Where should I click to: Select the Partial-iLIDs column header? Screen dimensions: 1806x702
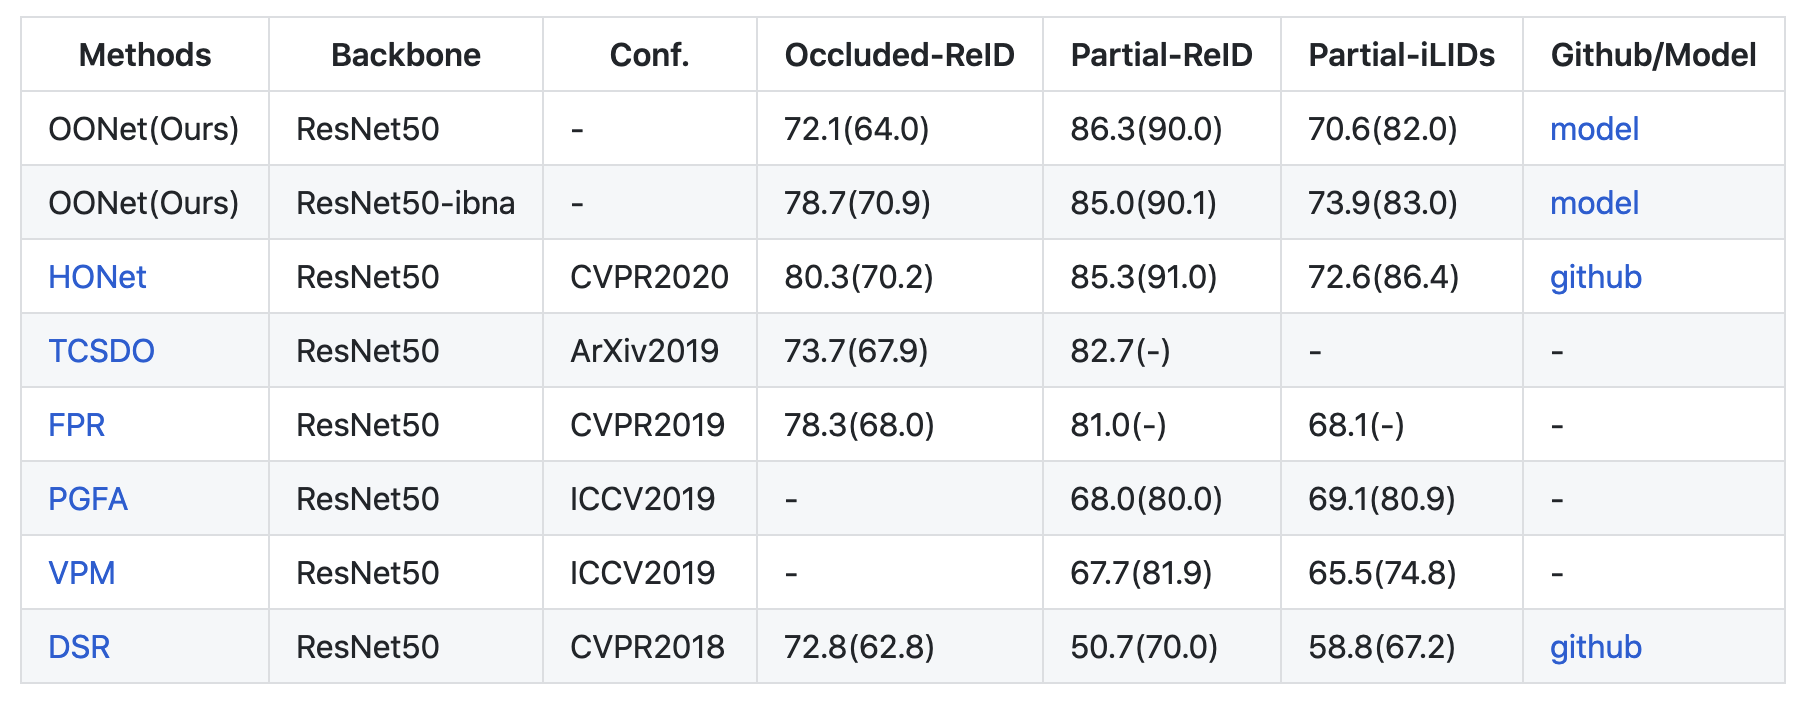(1401, 55)
